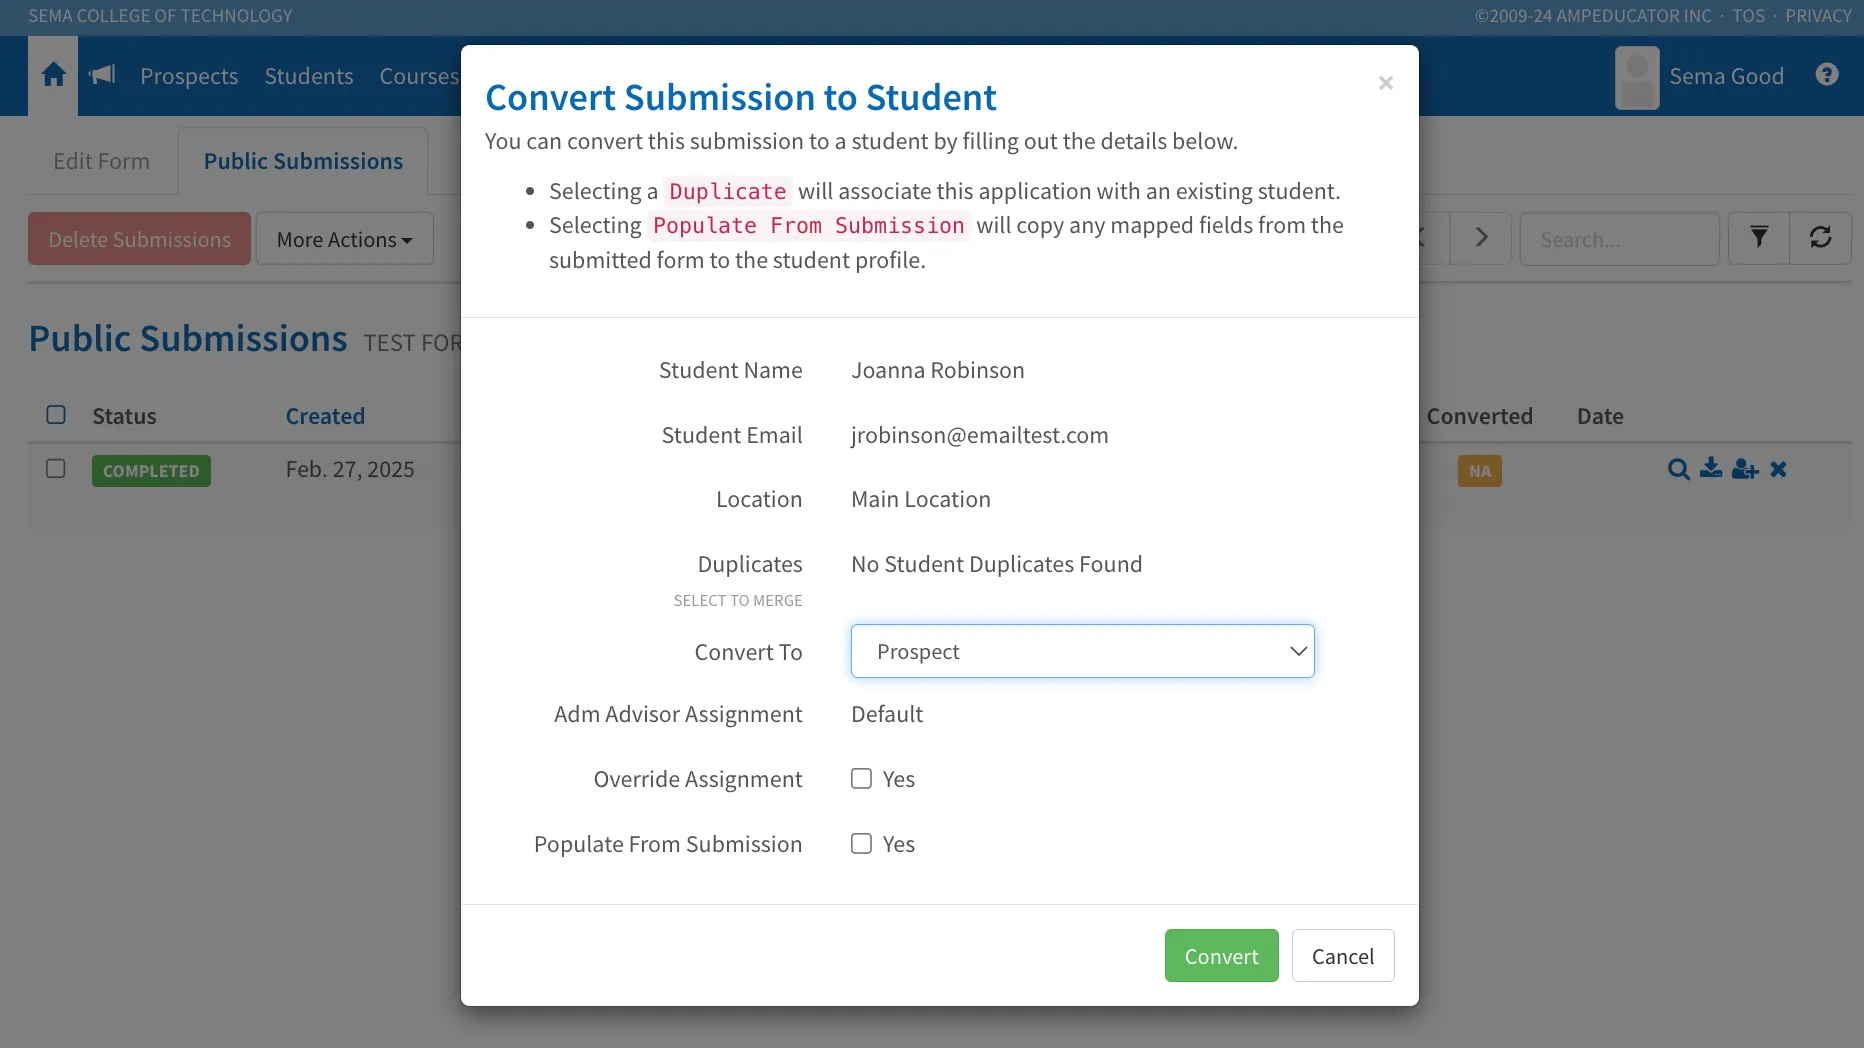Click the refresh submissions icon
The width and height of the screenshot is (1864, 1048).
pos(1821,238)
